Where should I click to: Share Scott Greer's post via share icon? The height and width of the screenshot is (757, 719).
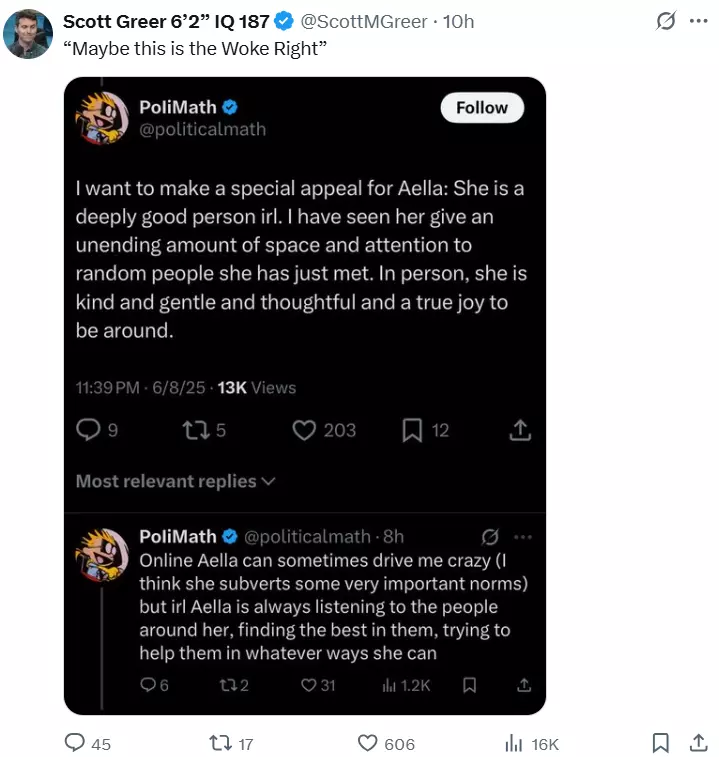pos(699,743)
